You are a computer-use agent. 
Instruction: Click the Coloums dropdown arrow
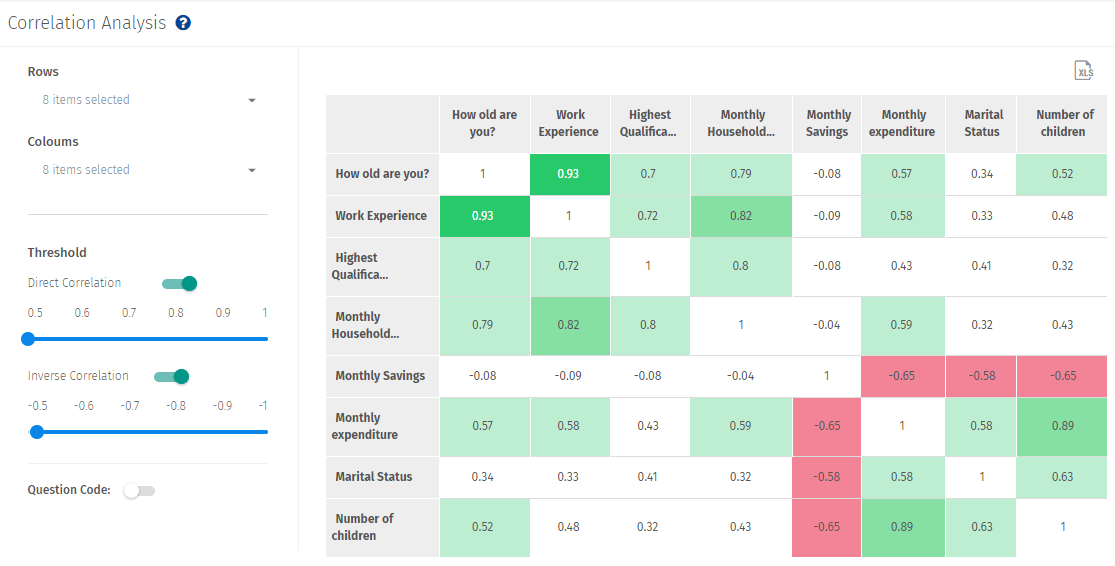click(x=252, y=170)
